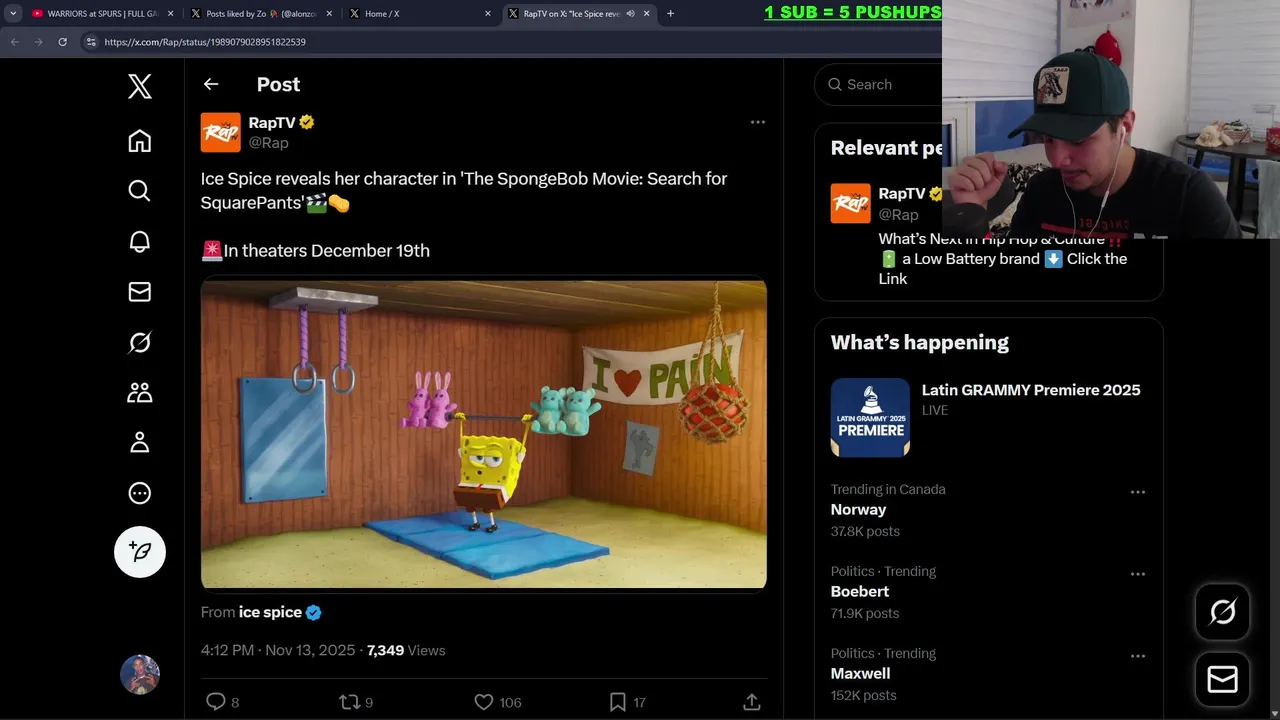Image resolution: width=1280 pixels, height=720 pixels.
Task: Open browser tab search dropdown
Action: pos(13,14)
